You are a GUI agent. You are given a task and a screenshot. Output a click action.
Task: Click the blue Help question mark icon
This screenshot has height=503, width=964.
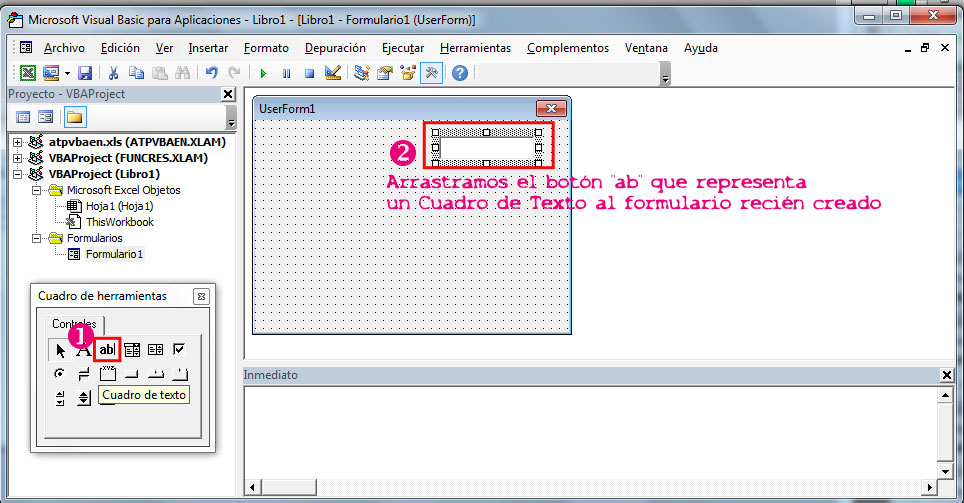(x=460, y=73)
